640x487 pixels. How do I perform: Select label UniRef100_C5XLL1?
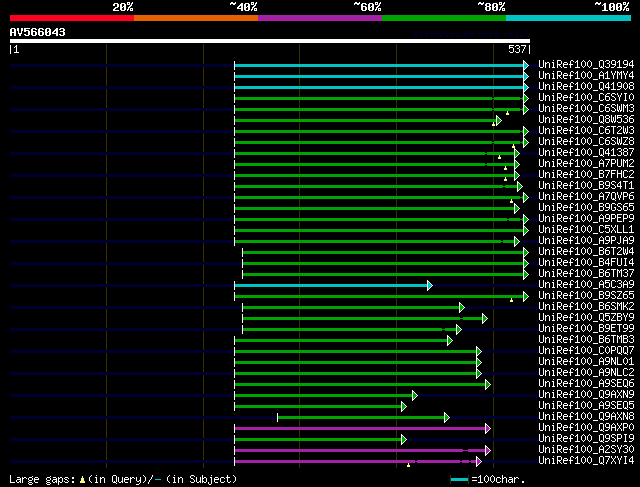[586, 230]
